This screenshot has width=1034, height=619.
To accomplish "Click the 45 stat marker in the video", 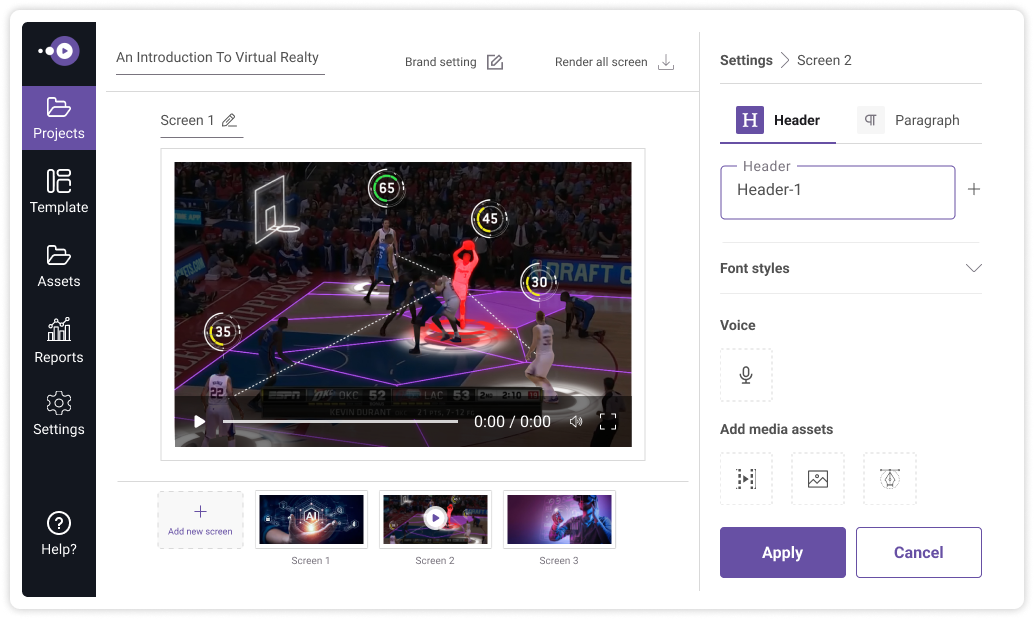I will pyautogui.click(x=489, y=218).
